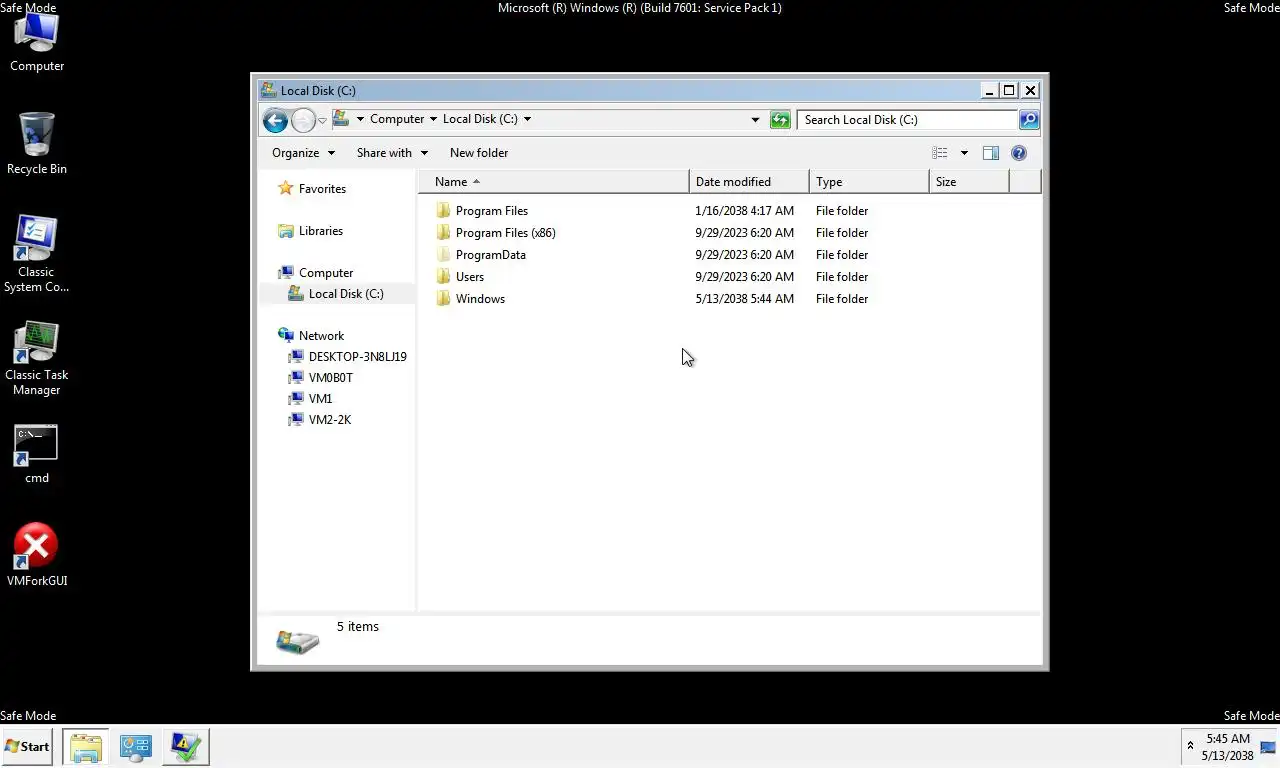Expand root breadcrumb arrow before Computer
1280x768 pixels.
(360, 119)
